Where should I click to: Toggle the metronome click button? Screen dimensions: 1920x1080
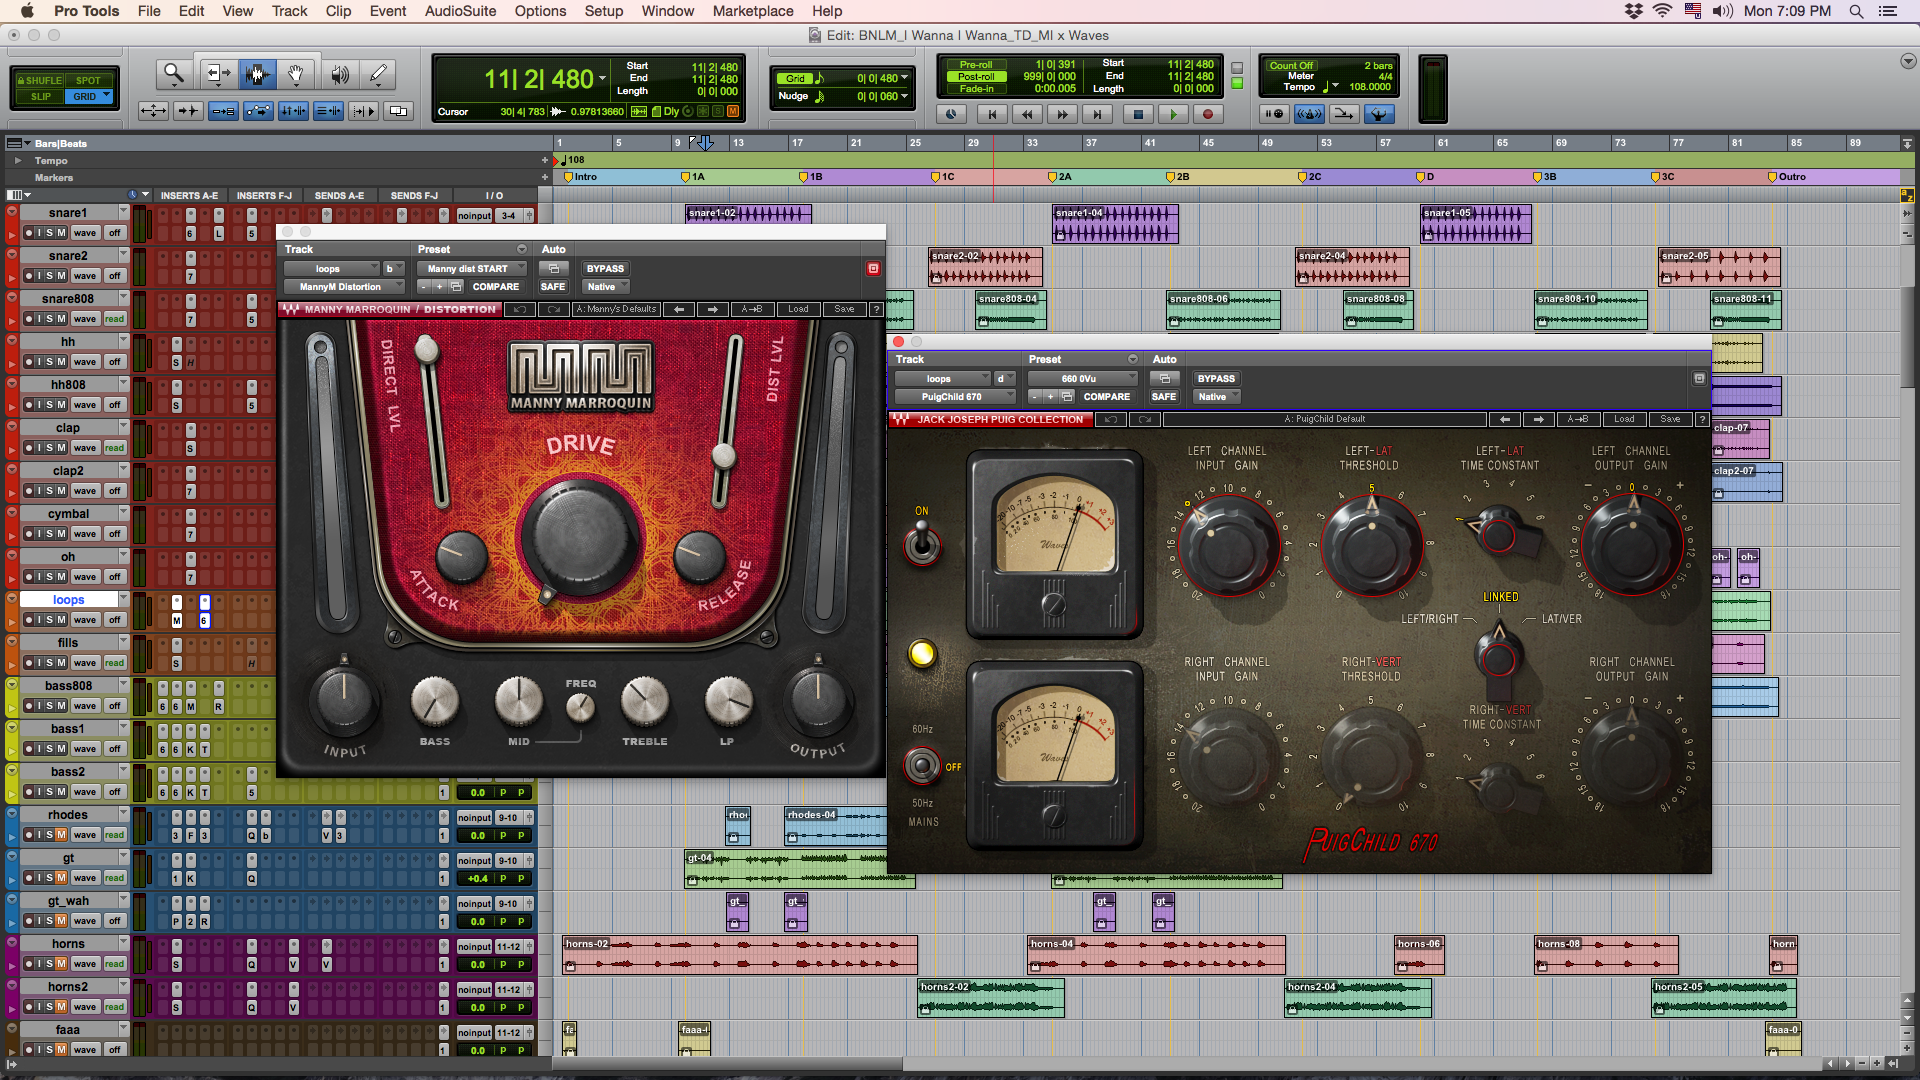1309,114
